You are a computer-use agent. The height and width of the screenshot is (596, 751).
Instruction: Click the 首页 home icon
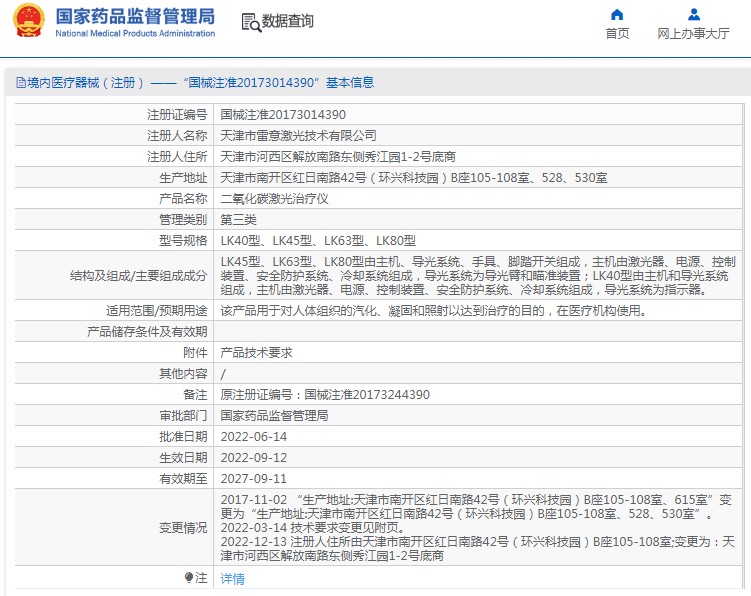click(617, 15)
